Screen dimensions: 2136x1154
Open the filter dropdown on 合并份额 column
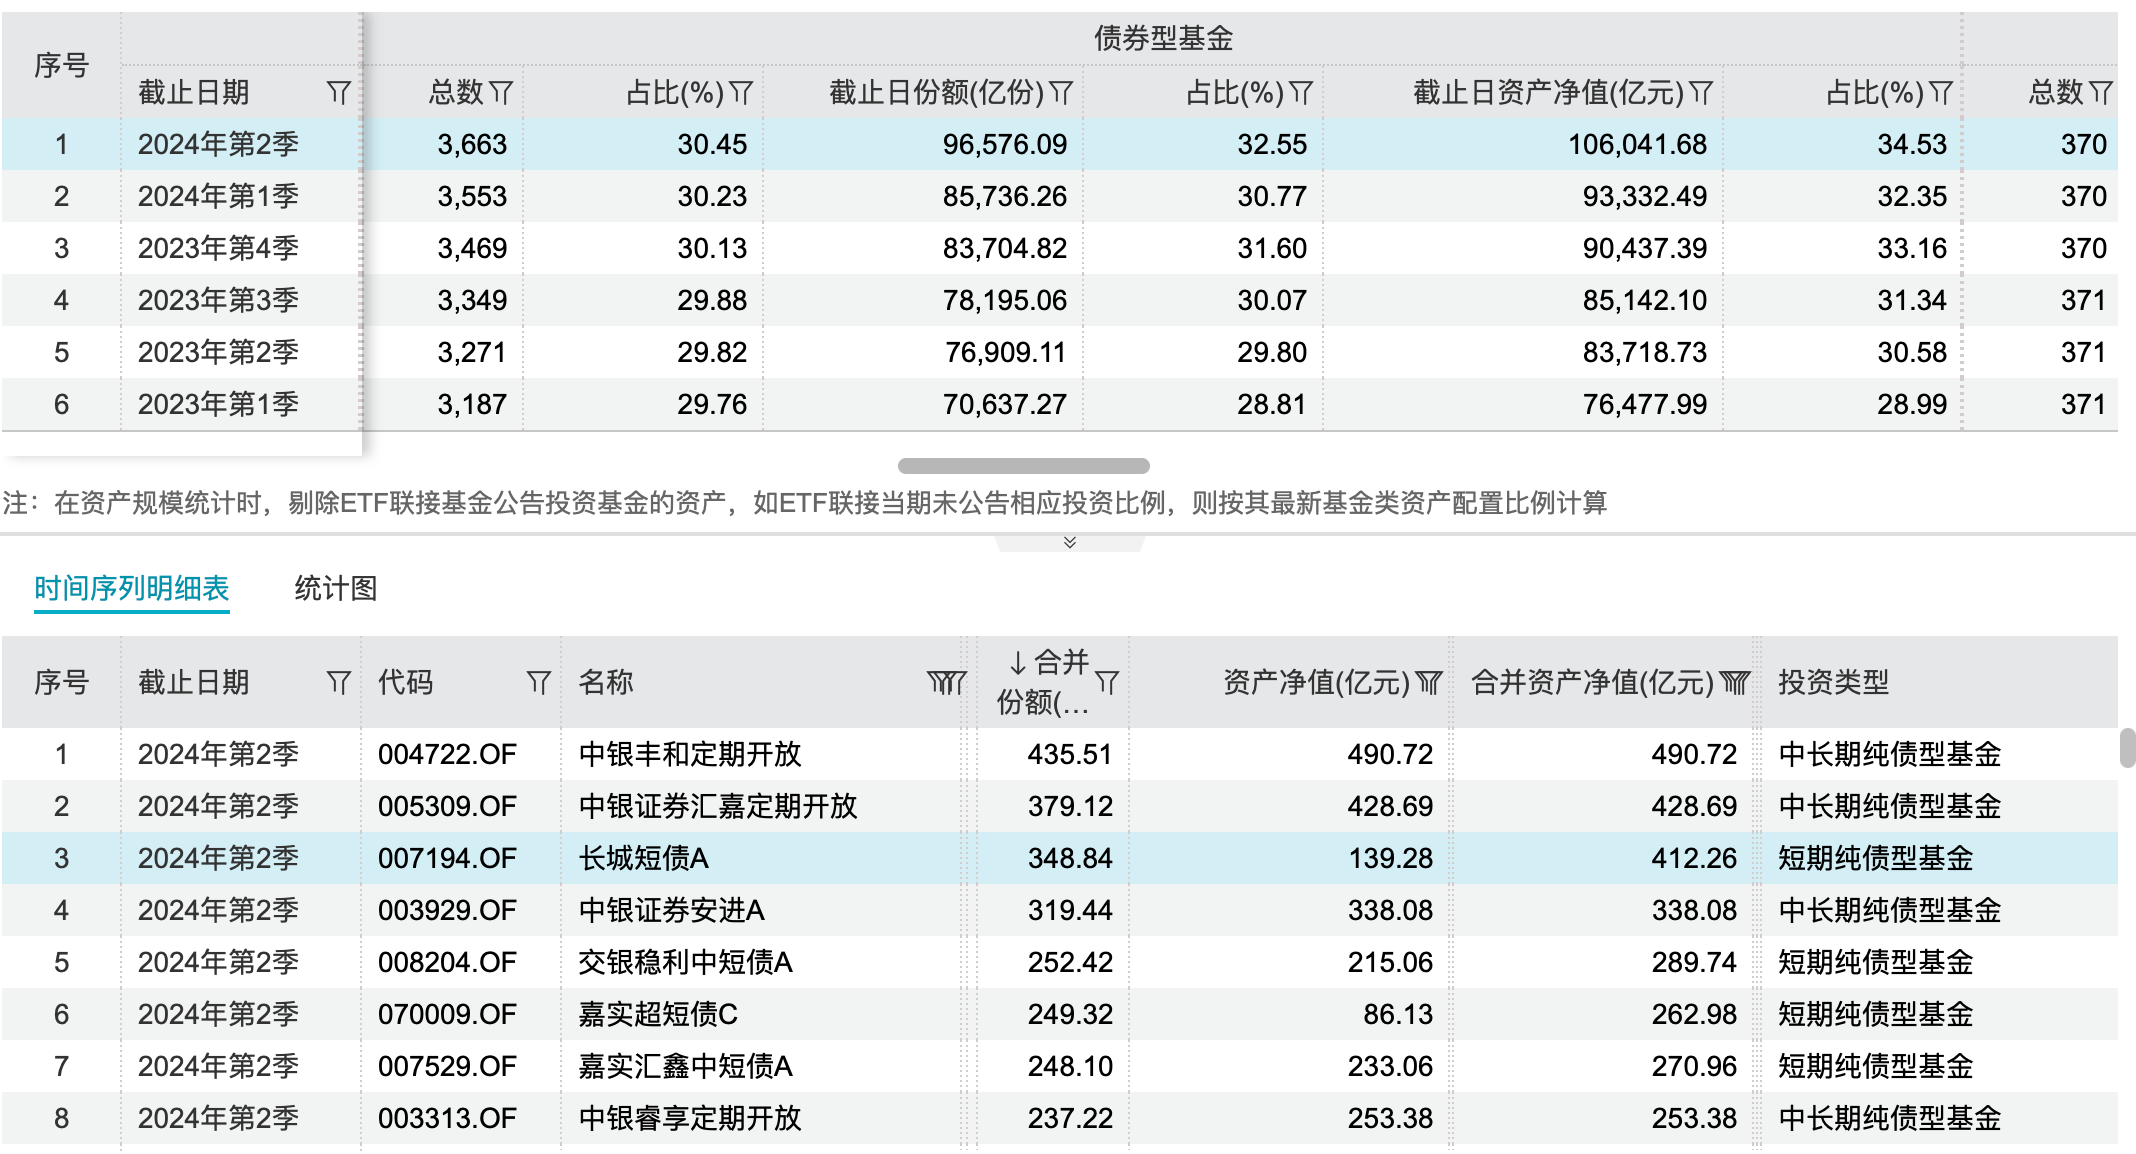coord(1108,682)
